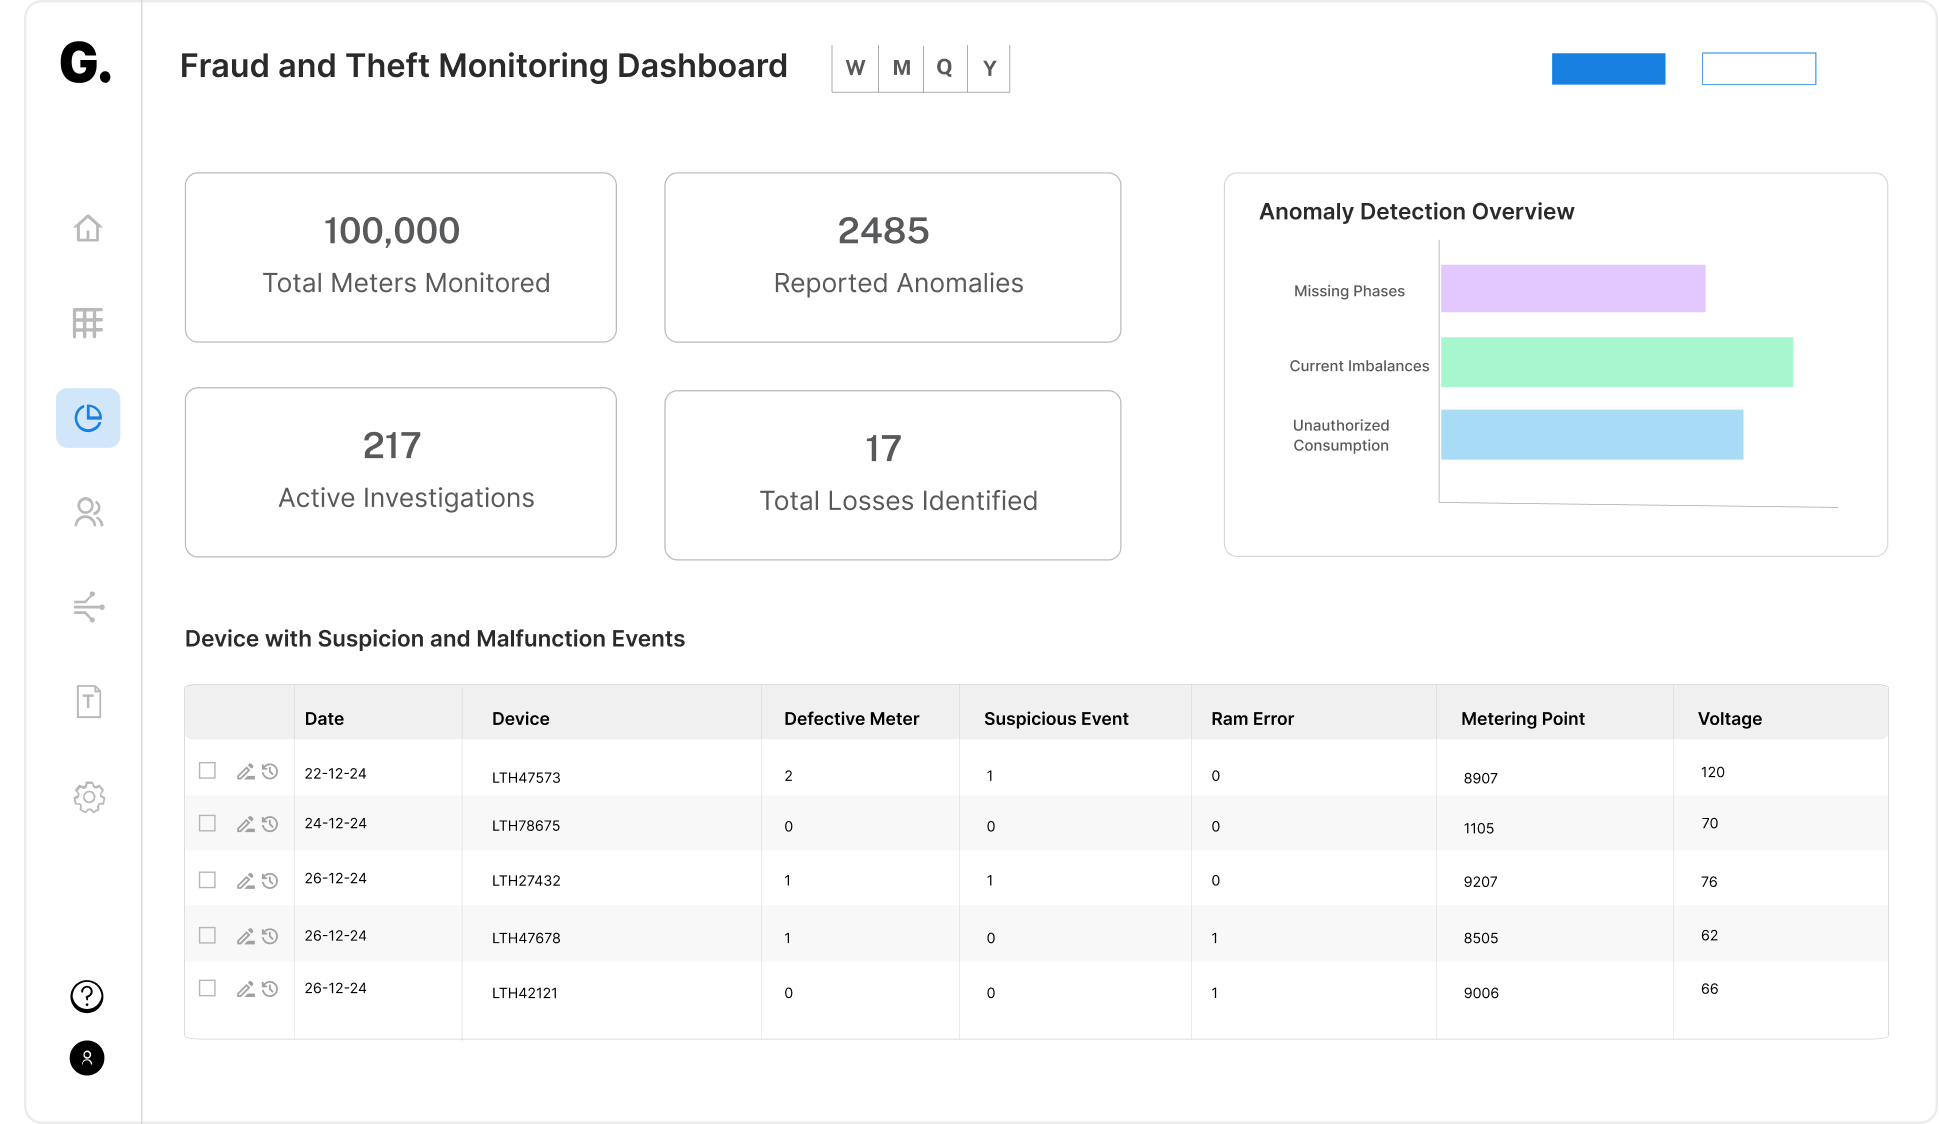Open the users icon in sidebar
The width and height of the screenshot is (1939, 1124).
click(88, 512)
